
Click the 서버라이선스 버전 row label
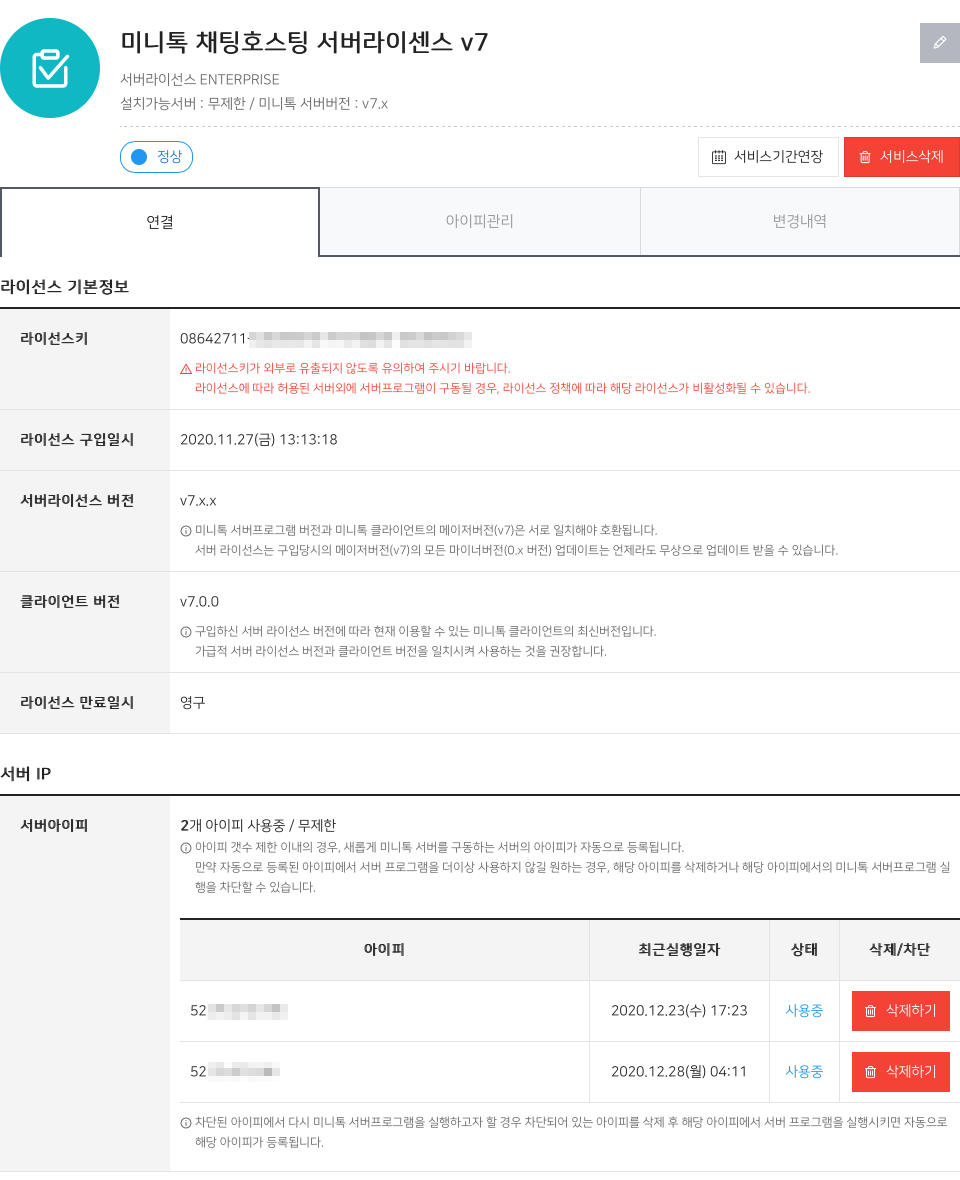pyautogui.click(x=77, y=501)
